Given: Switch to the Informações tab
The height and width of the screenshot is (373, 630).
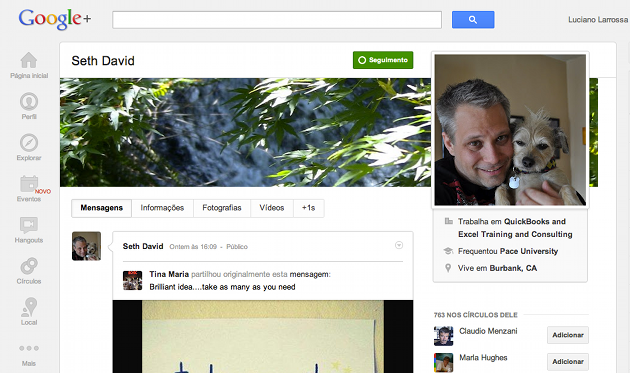Looking at the screenshot, I should click(x=162, y=208).
